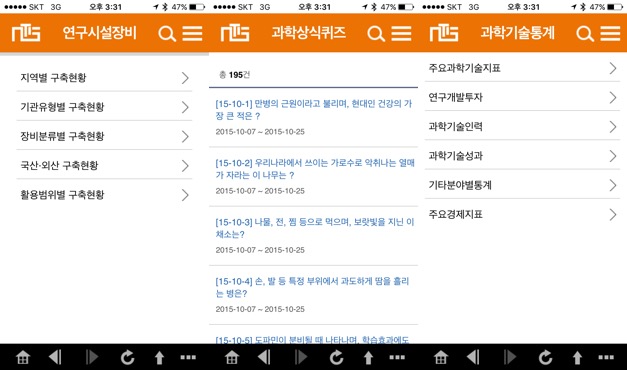Go forward using arrow under 연구시설장비 screen
The height and width of the screenshot is (370, 627).
point(92,357)
